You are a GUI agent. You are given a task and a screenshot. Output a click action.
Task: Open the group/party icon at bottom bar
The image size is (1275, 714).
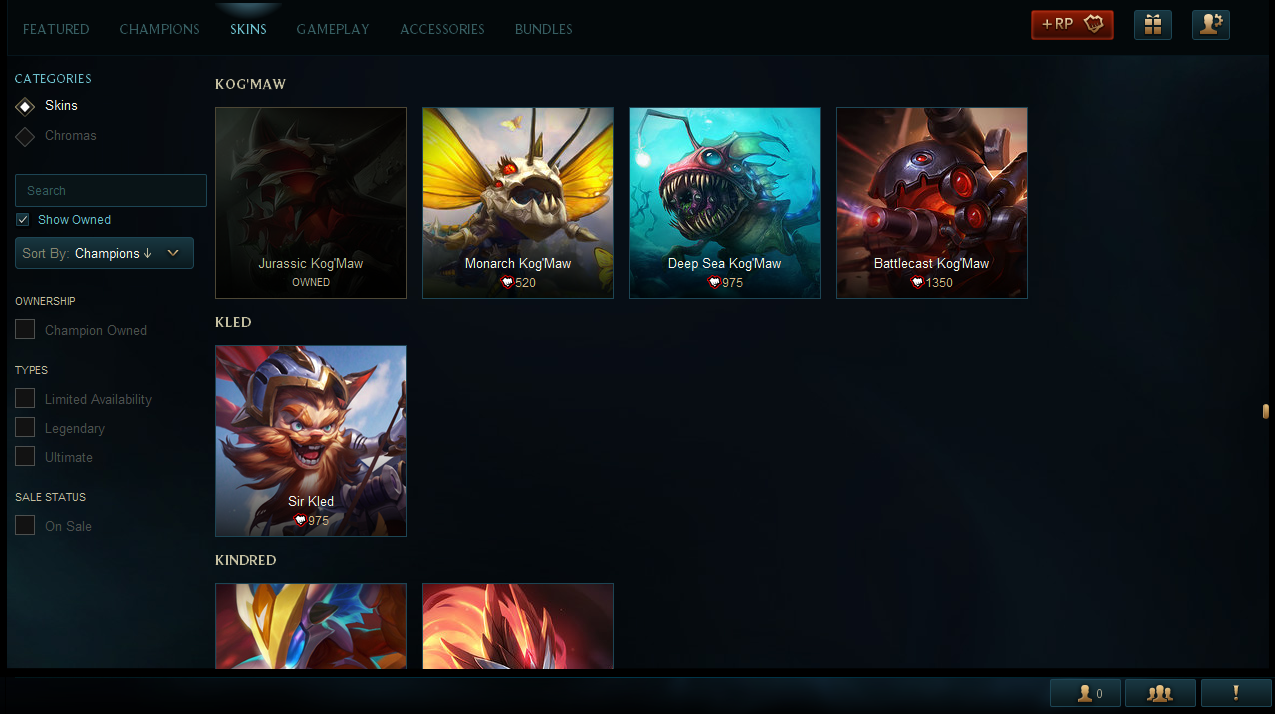[1160, 693]
